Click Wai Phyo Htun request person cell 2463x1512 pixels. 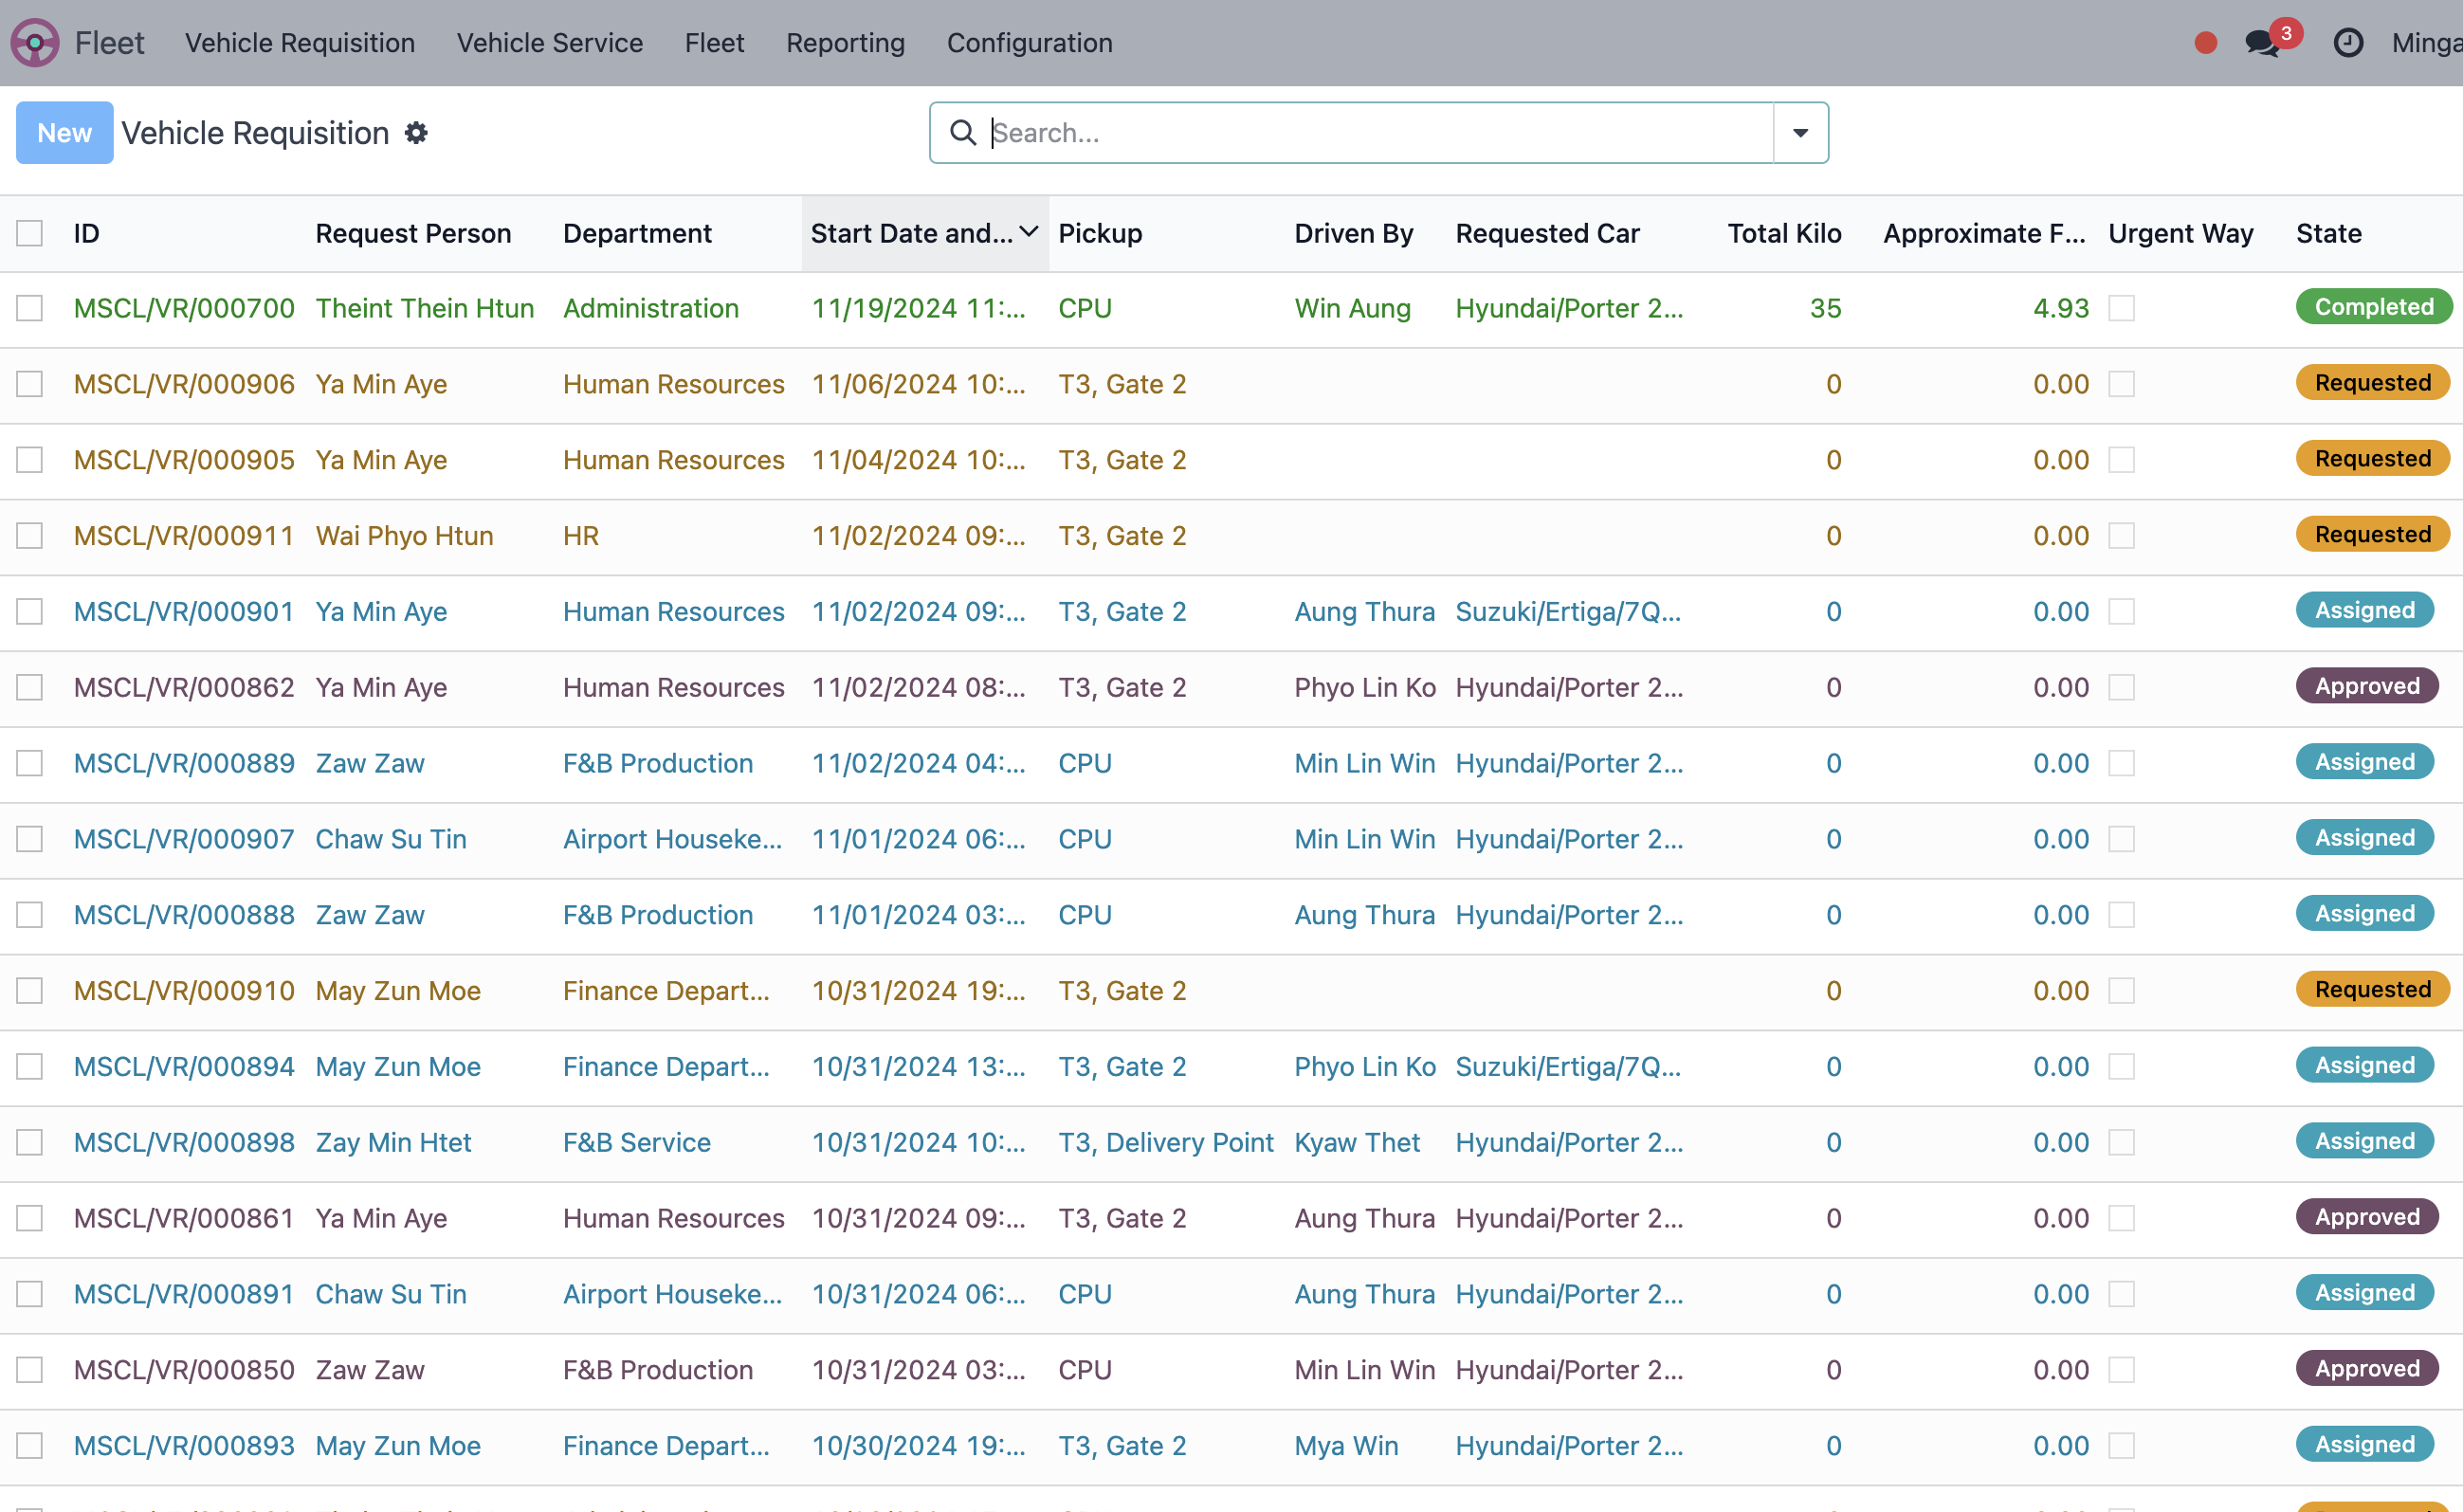coord(404,536)
